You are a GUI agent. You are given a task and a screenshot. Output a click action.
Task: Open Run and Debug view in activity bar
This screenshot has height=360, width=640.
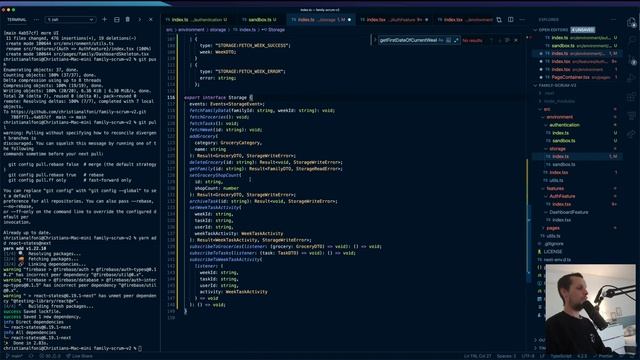[x=632, y=78]
